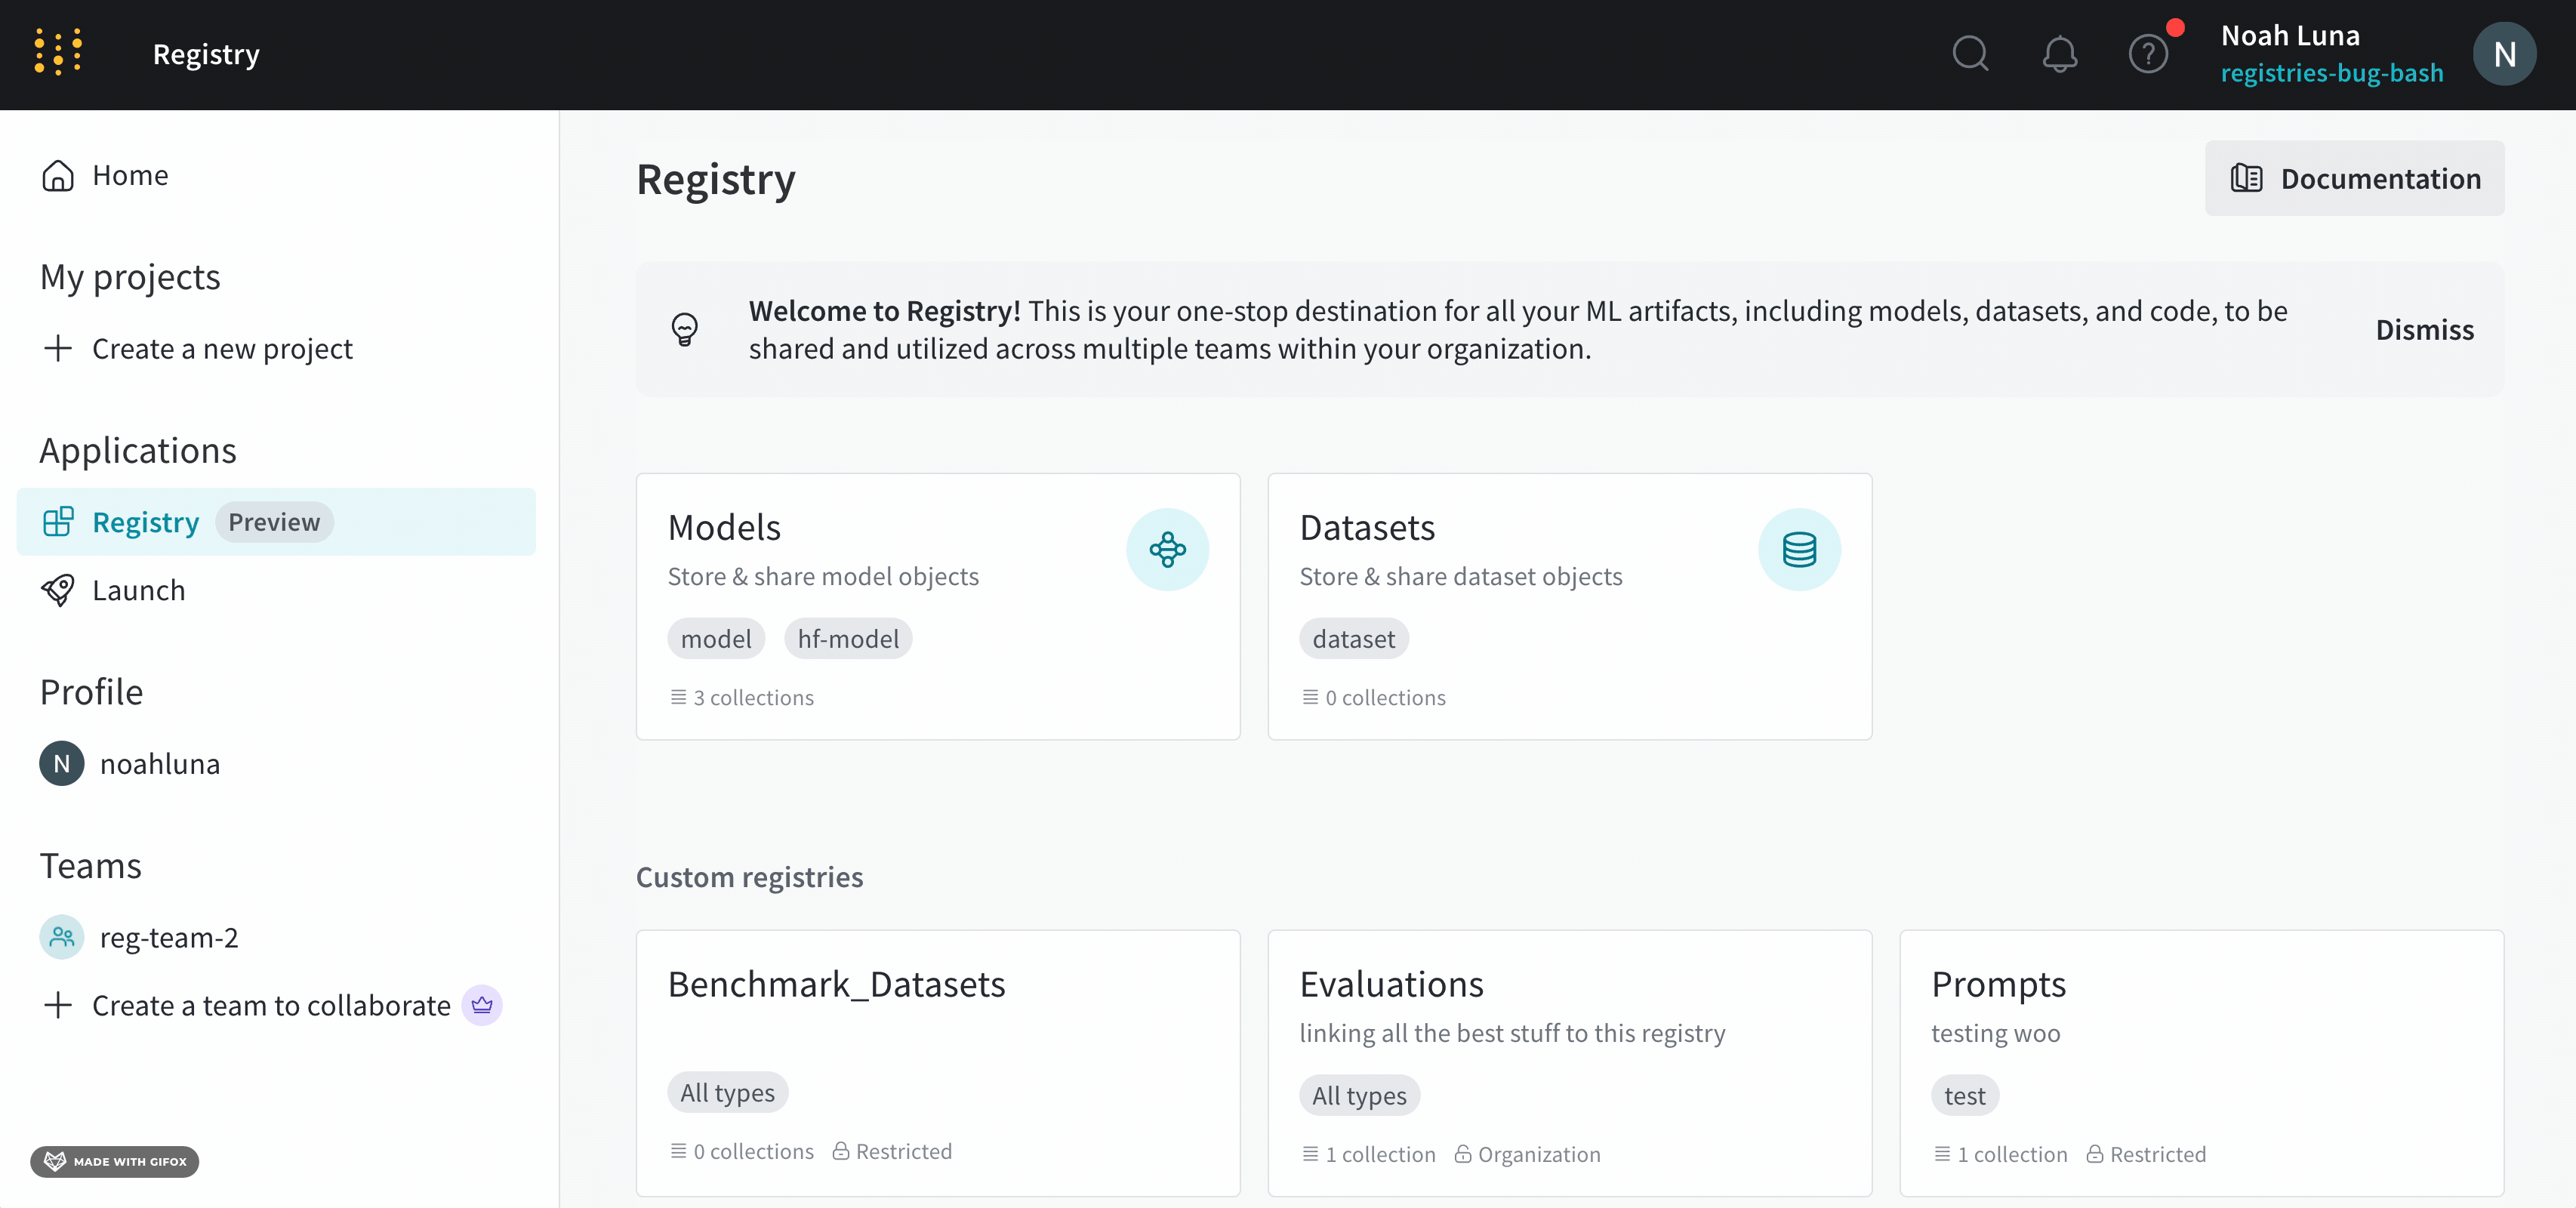Click the W&B logo top left

coord(57,52)
